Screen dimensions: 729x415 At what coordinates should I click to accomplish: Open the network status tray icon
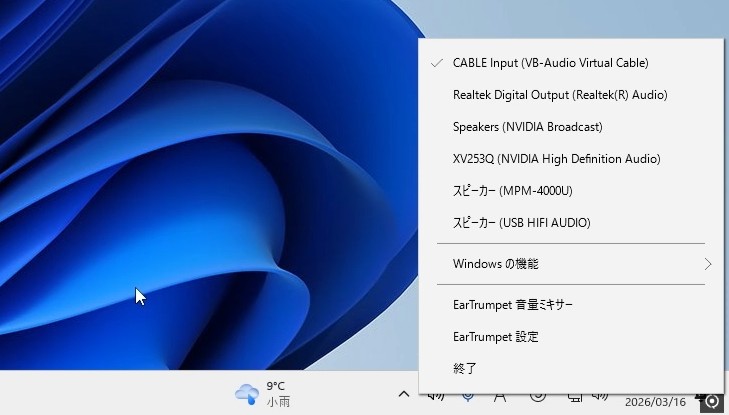(575, 398)
